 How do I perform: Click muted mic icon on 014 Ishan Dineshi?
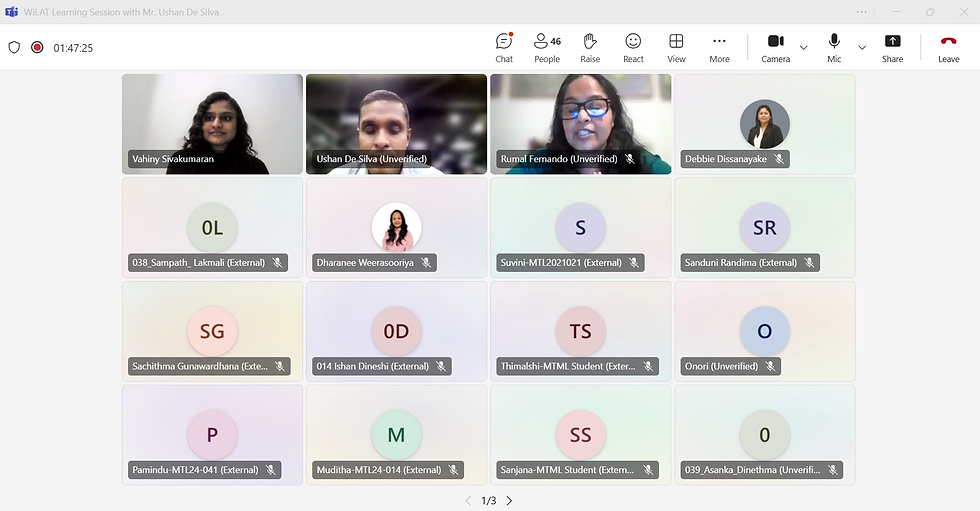[x=441, y=366]
